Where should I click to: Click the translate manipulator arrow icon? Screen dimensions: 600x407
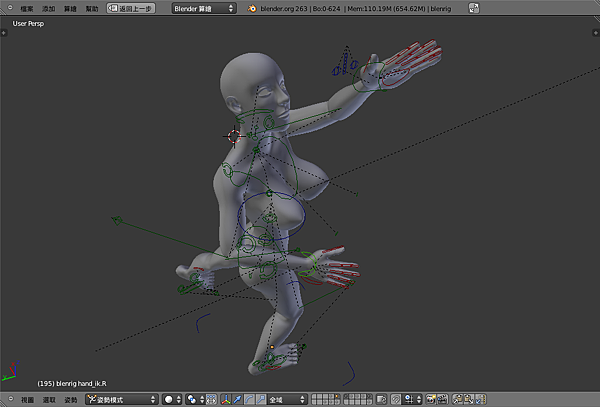pyautogui.click(x=237, y=399)
